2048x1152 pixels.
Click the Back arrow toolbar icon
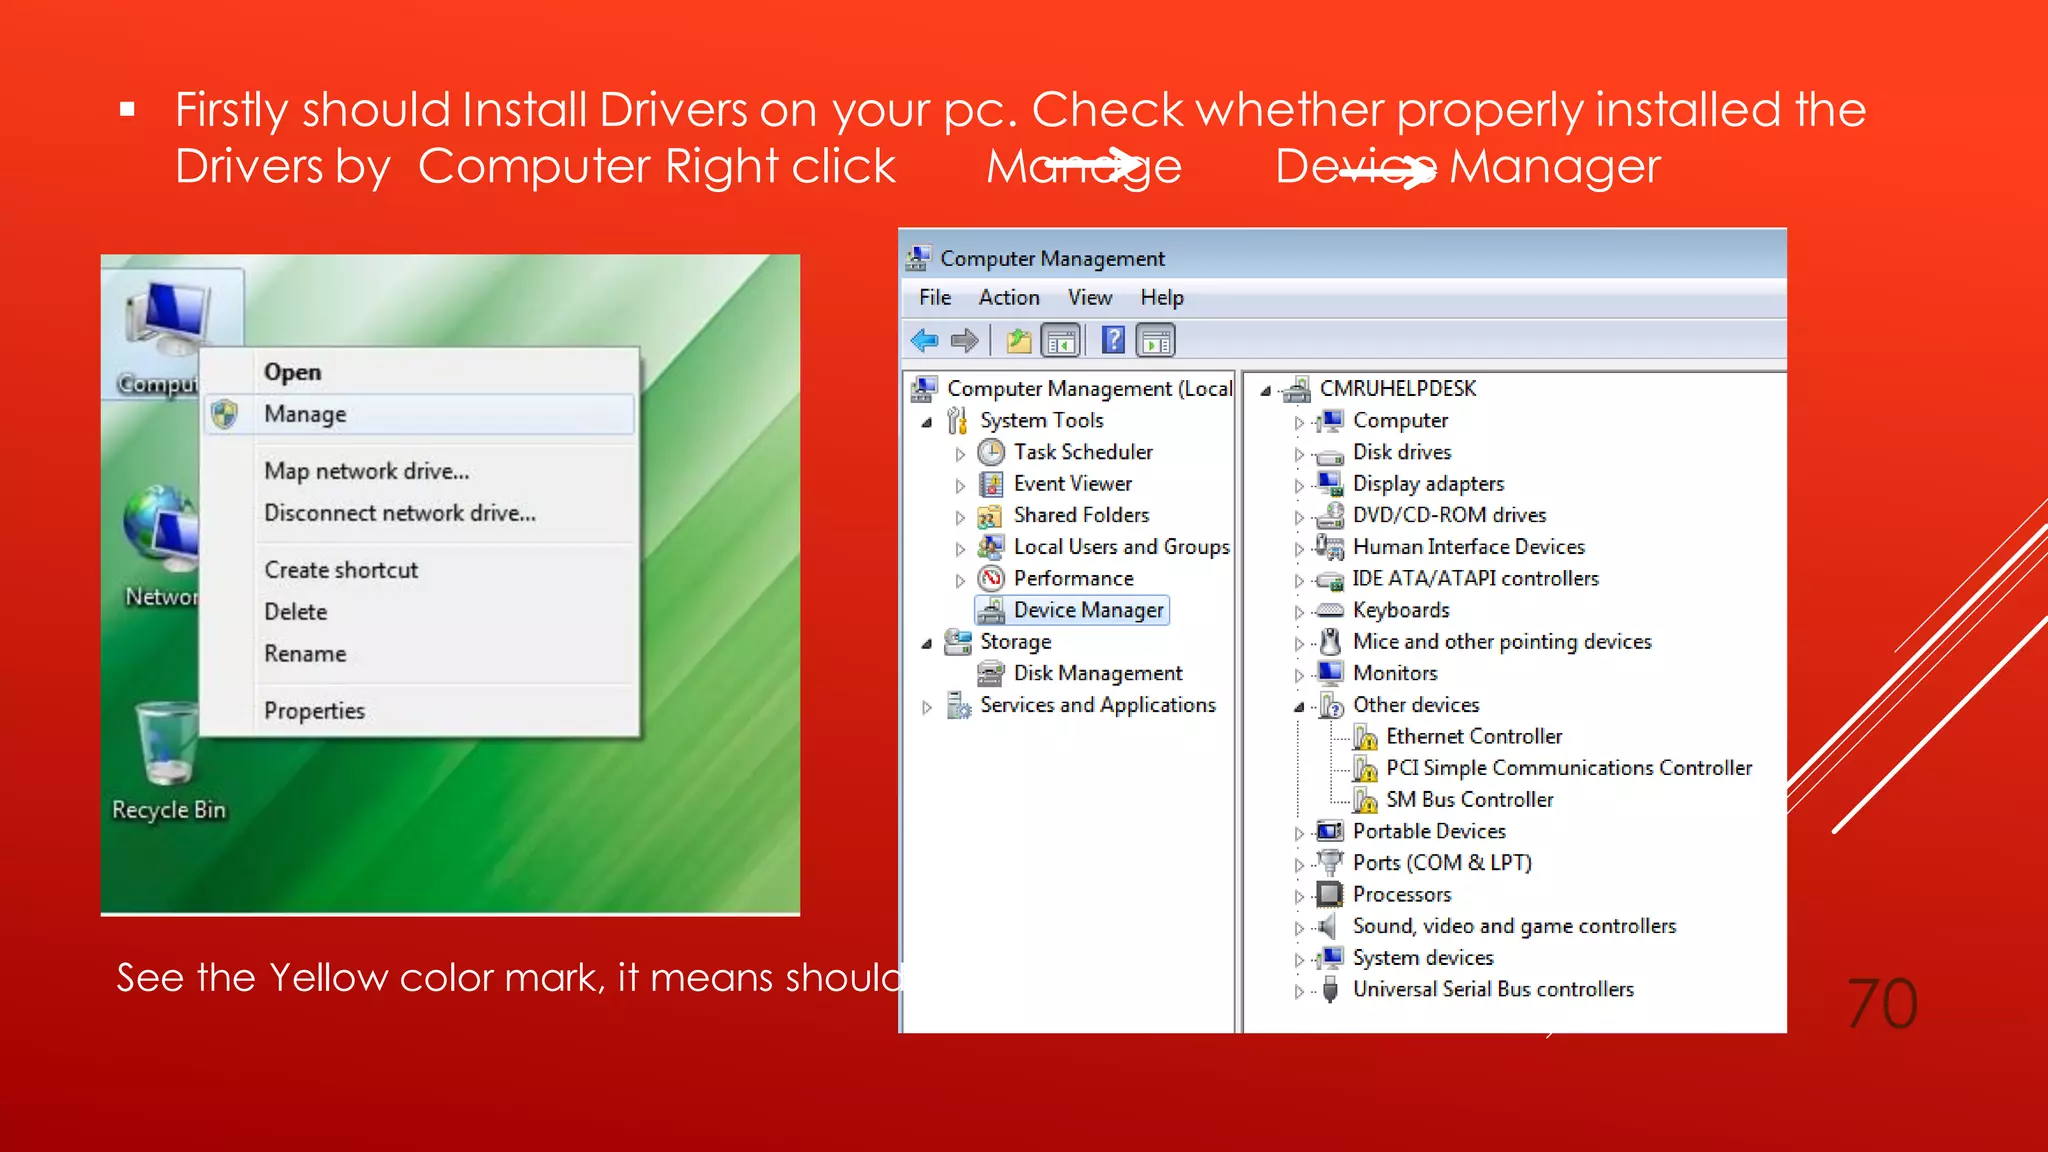pos(924,341)
